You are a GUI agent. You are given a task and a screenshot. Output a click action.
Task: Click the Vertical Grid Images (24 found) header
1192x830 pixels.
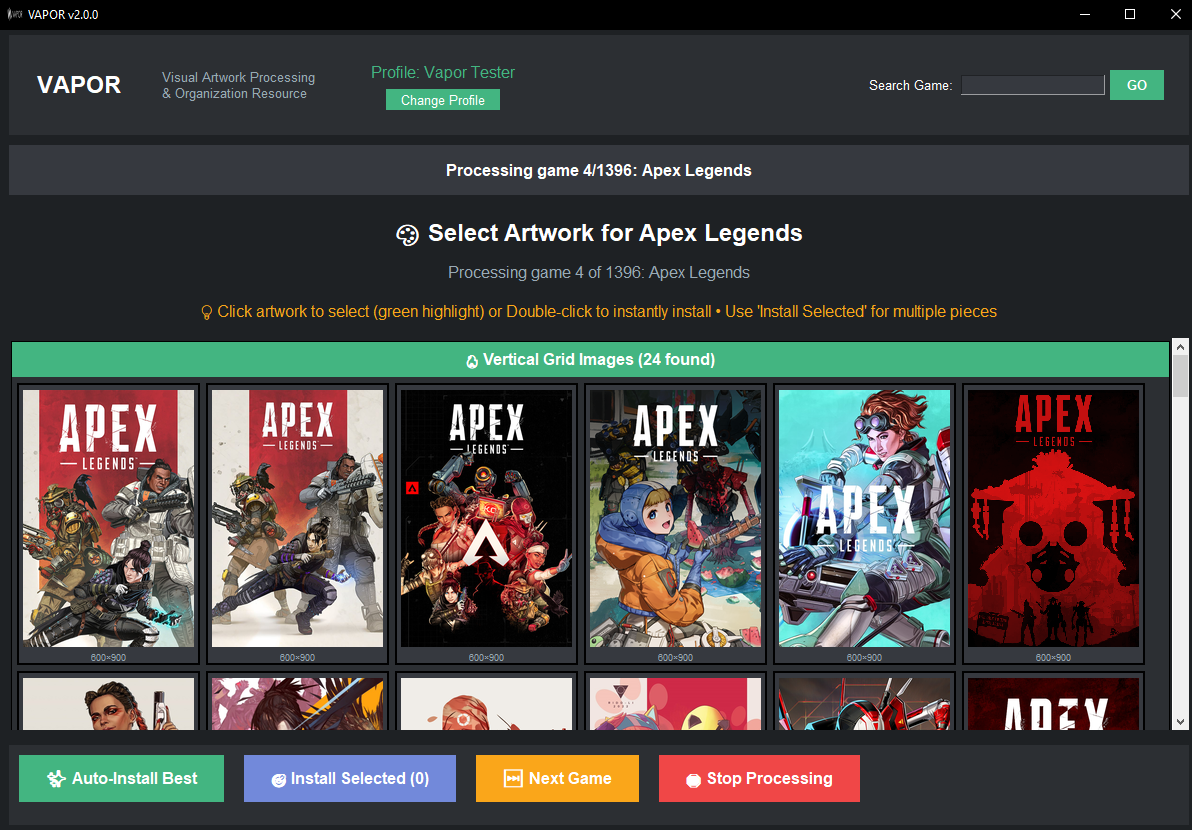pyautogui.click(x=591, y=360)
